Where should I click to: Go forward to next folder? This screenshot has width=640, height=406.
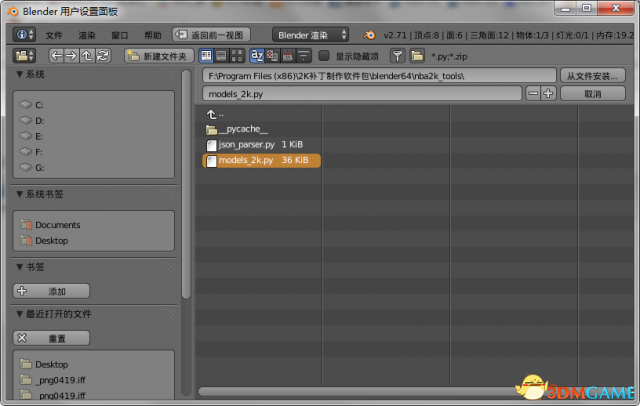coord(71,56)
